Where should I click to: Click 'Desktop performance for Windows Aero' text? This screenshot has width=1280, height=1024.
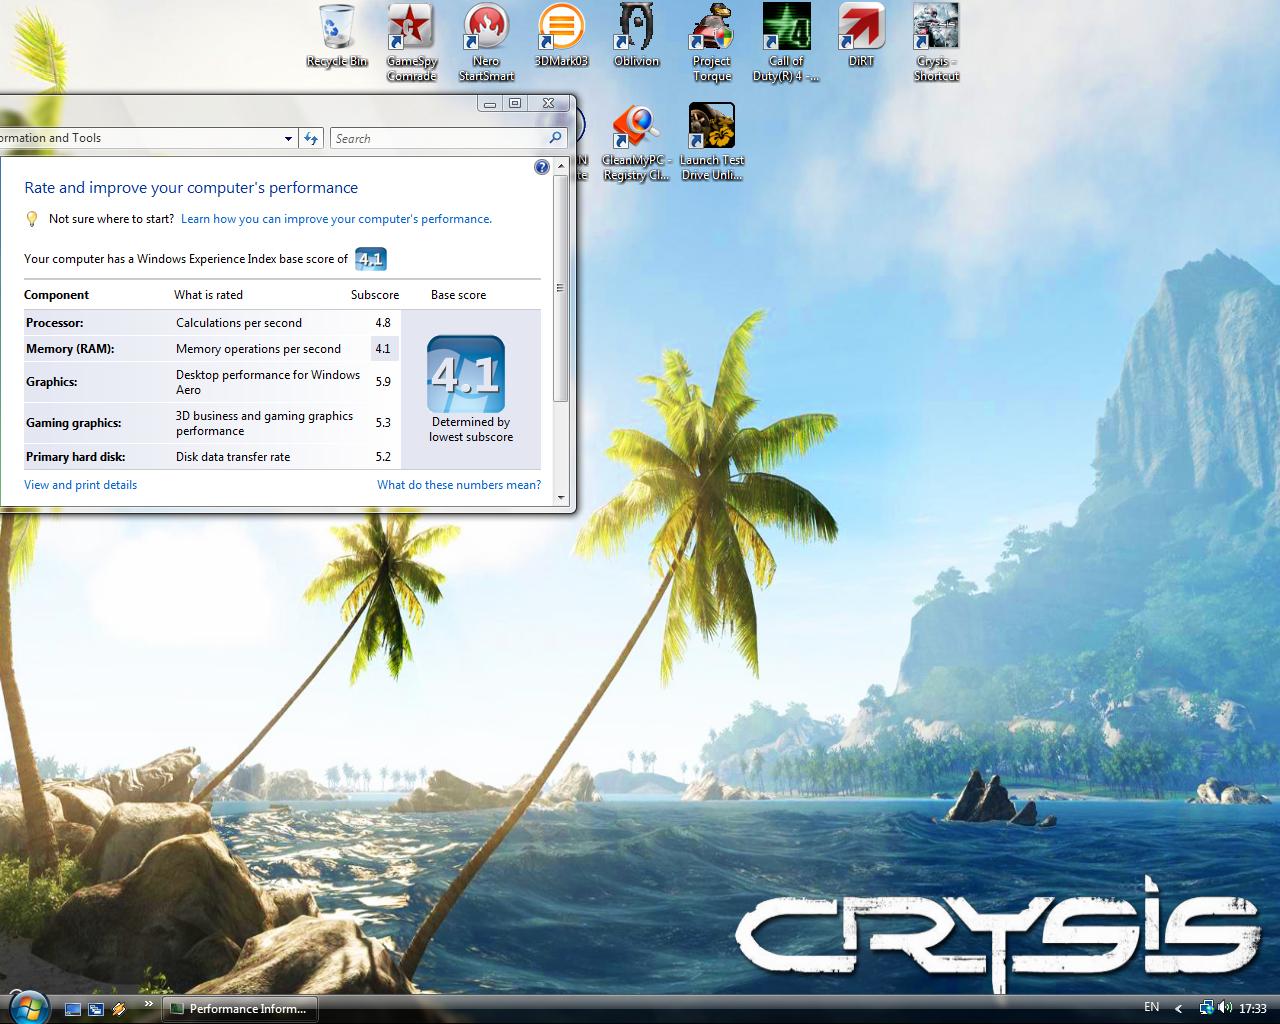268,382
